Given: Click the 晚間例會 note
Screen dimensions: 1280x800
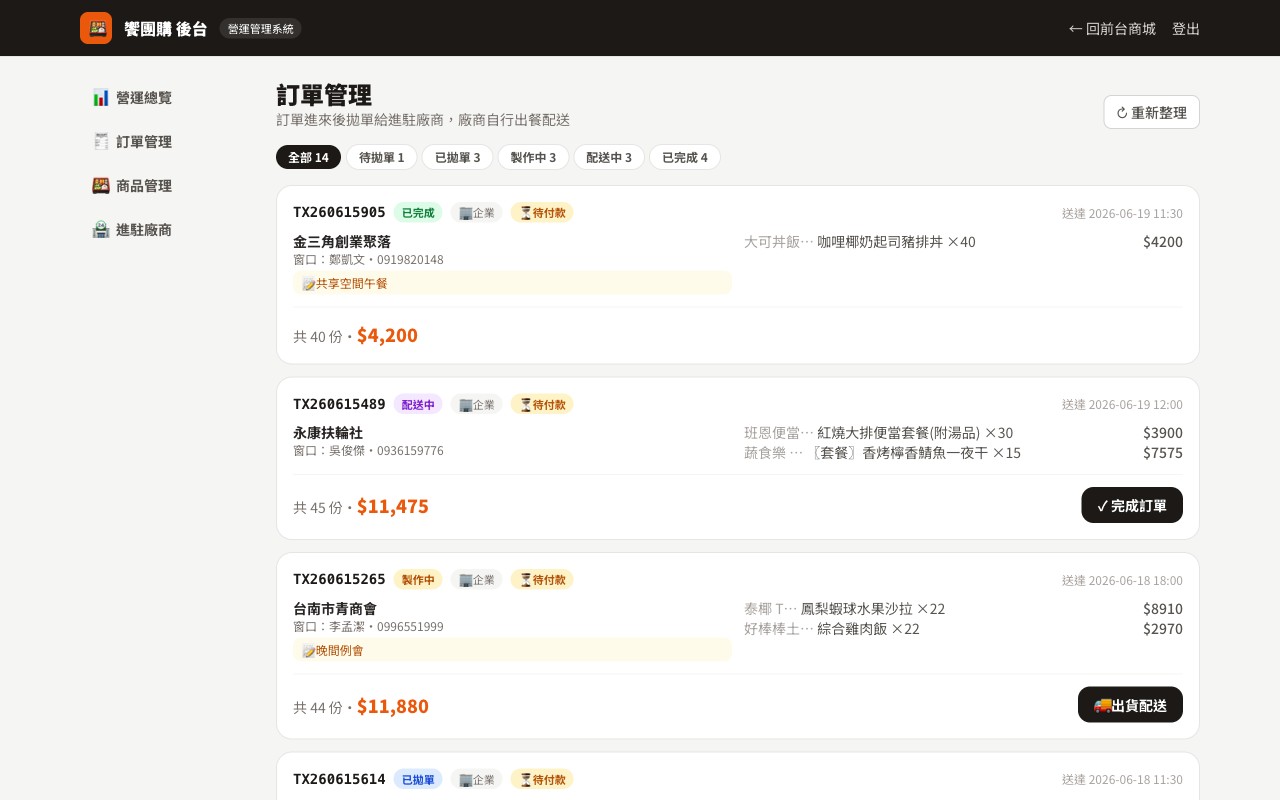Looking at the screenshot, I should click(512, 650).
